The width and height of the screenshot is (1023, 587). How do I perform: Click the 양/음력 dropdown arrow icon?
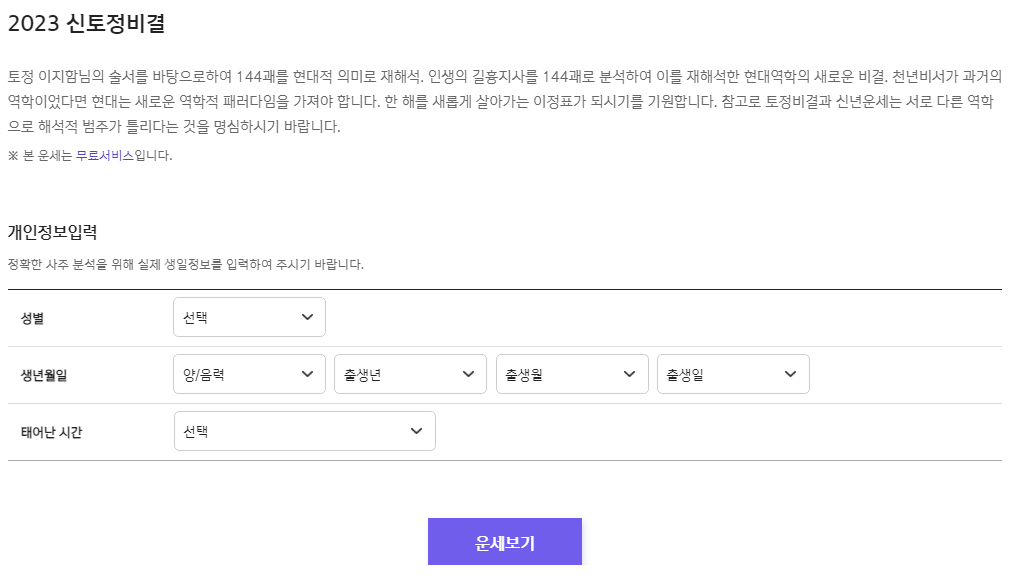(309, 373)
